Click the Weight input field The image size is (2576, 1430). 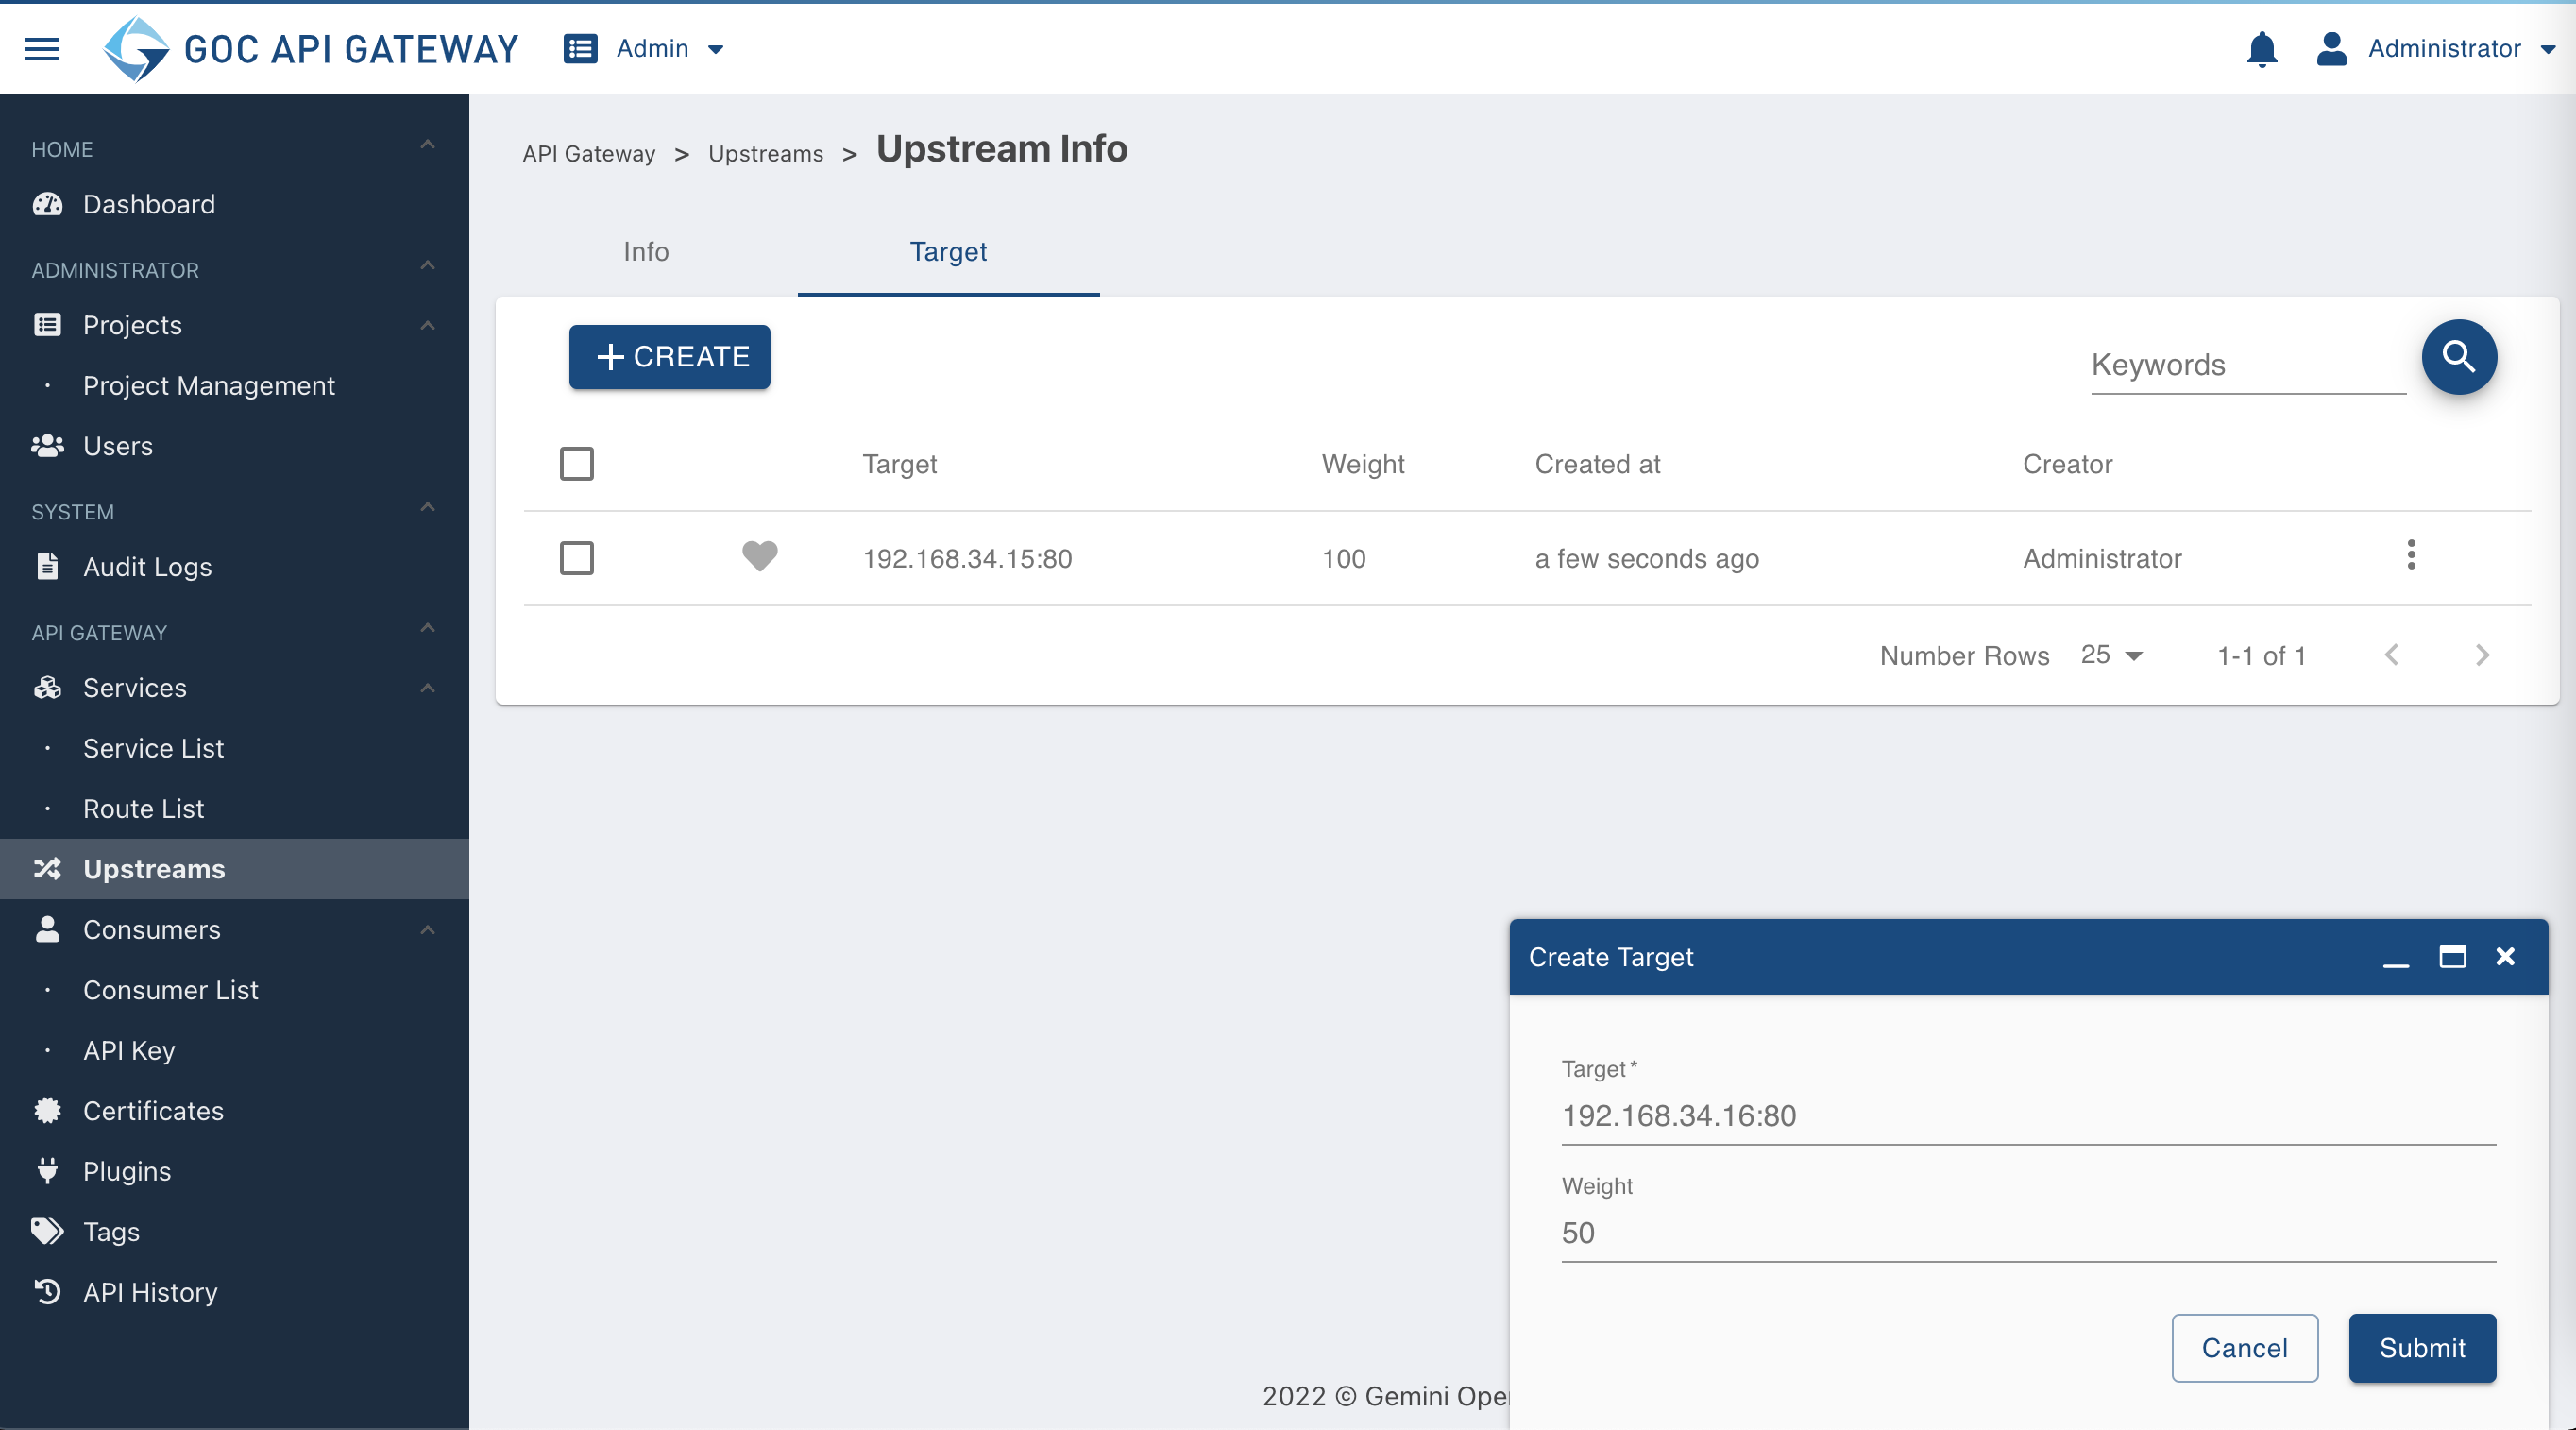click(2028, 1233)
